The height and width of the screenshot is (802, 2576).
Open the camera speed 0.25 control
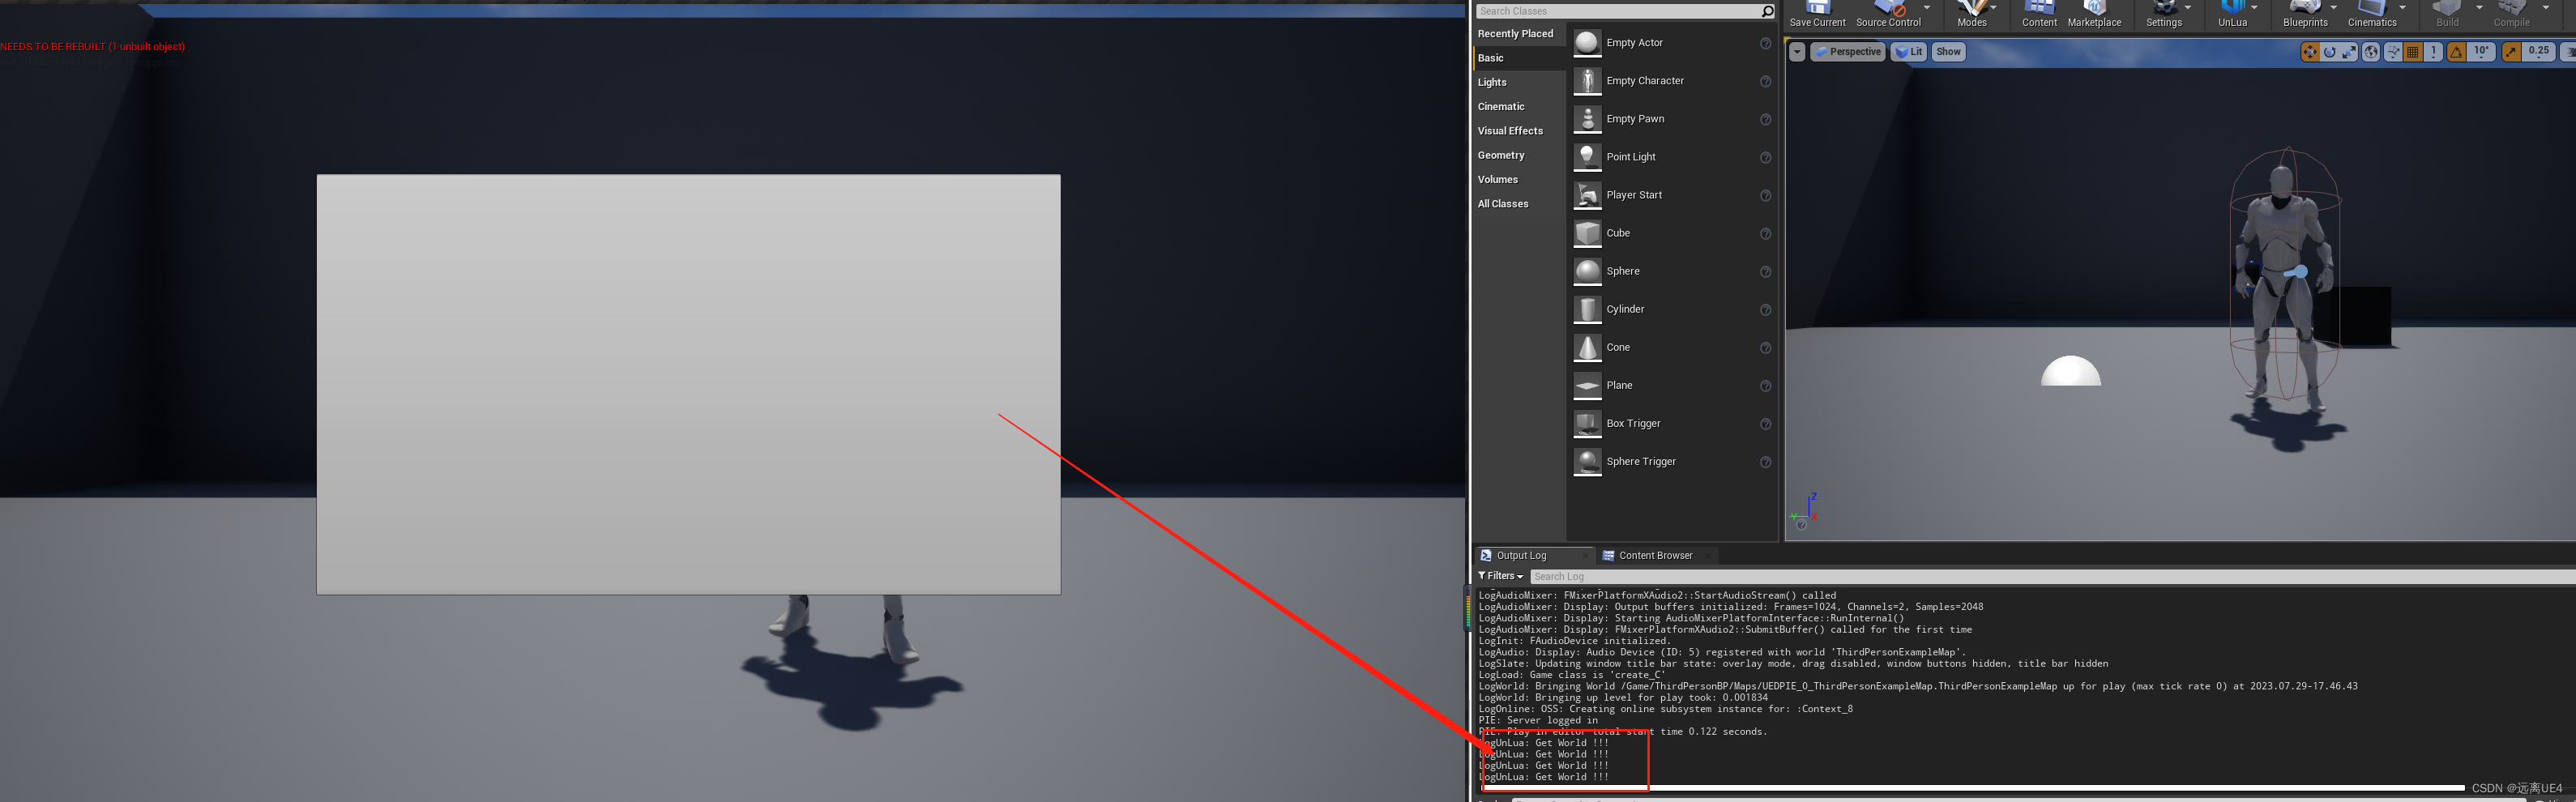coord(2538,51)
